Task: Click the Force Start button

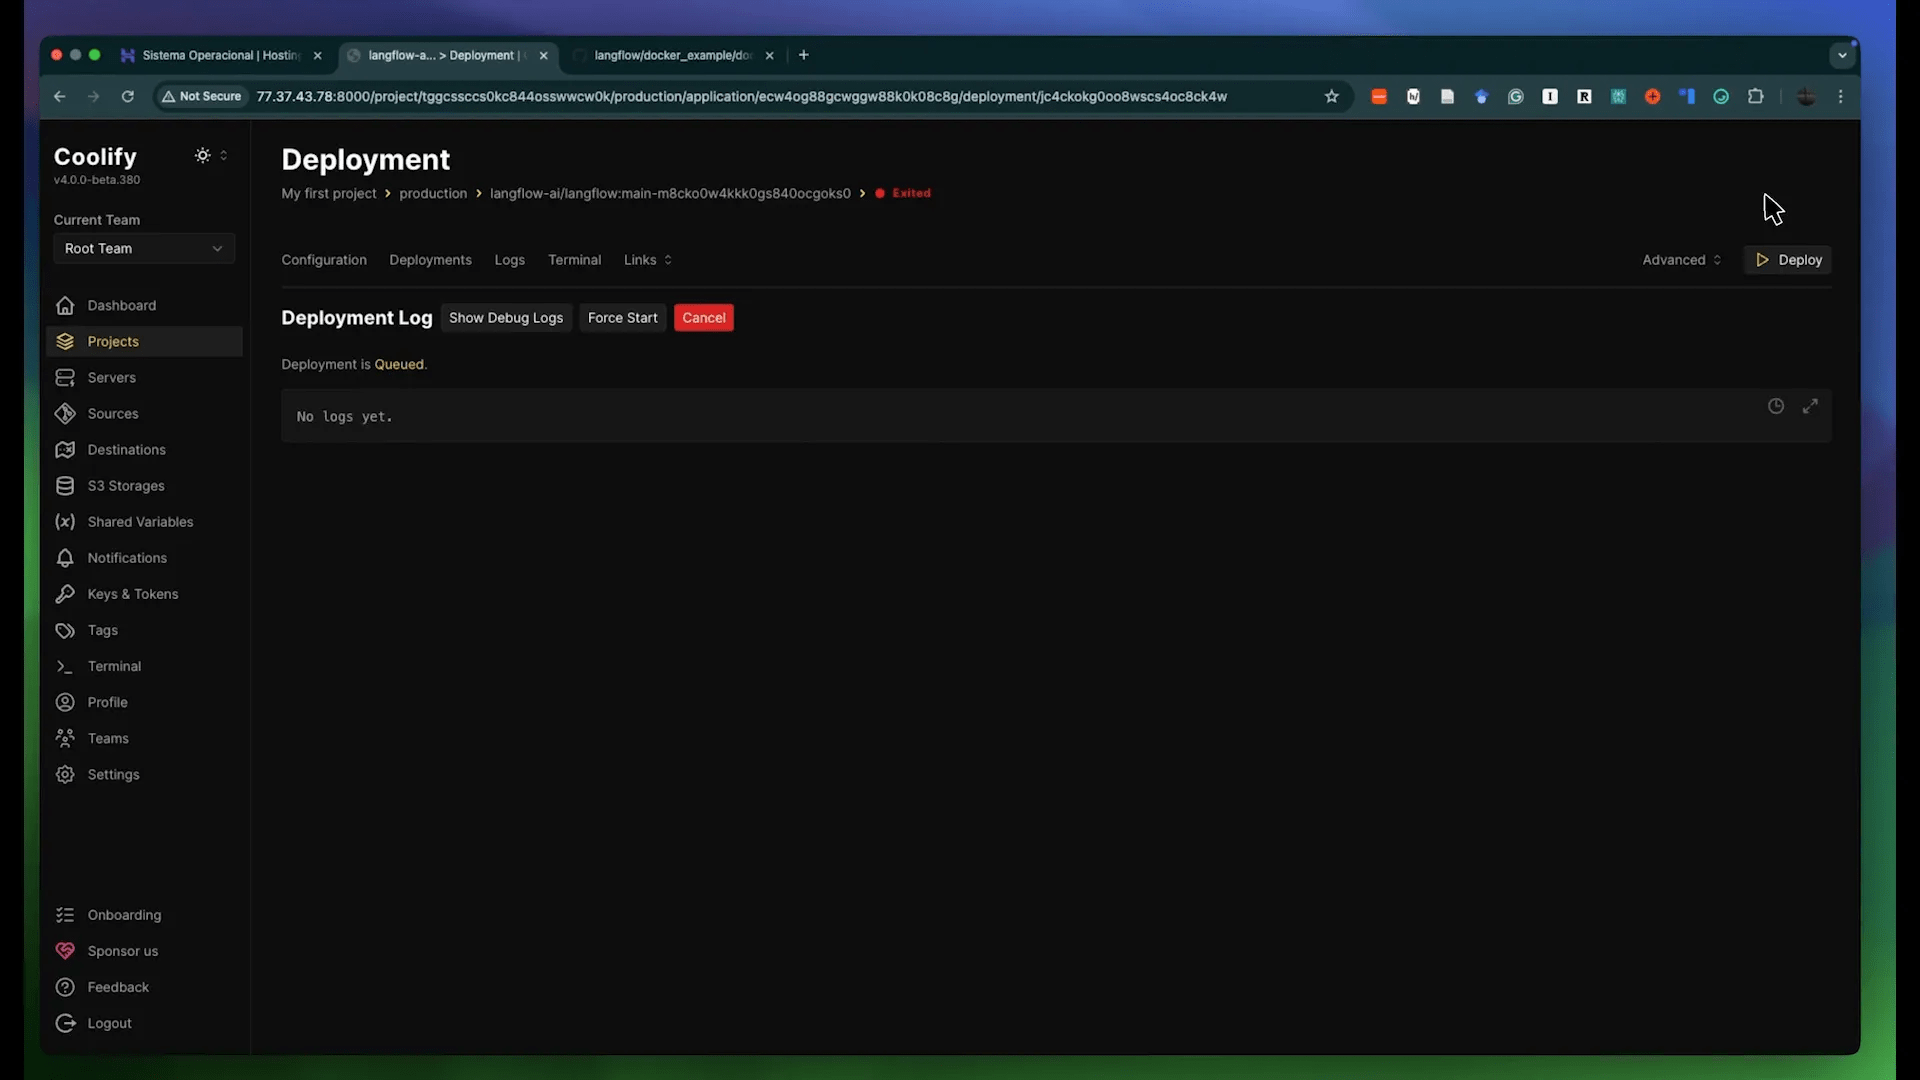Action: click(x=622, y=318)
